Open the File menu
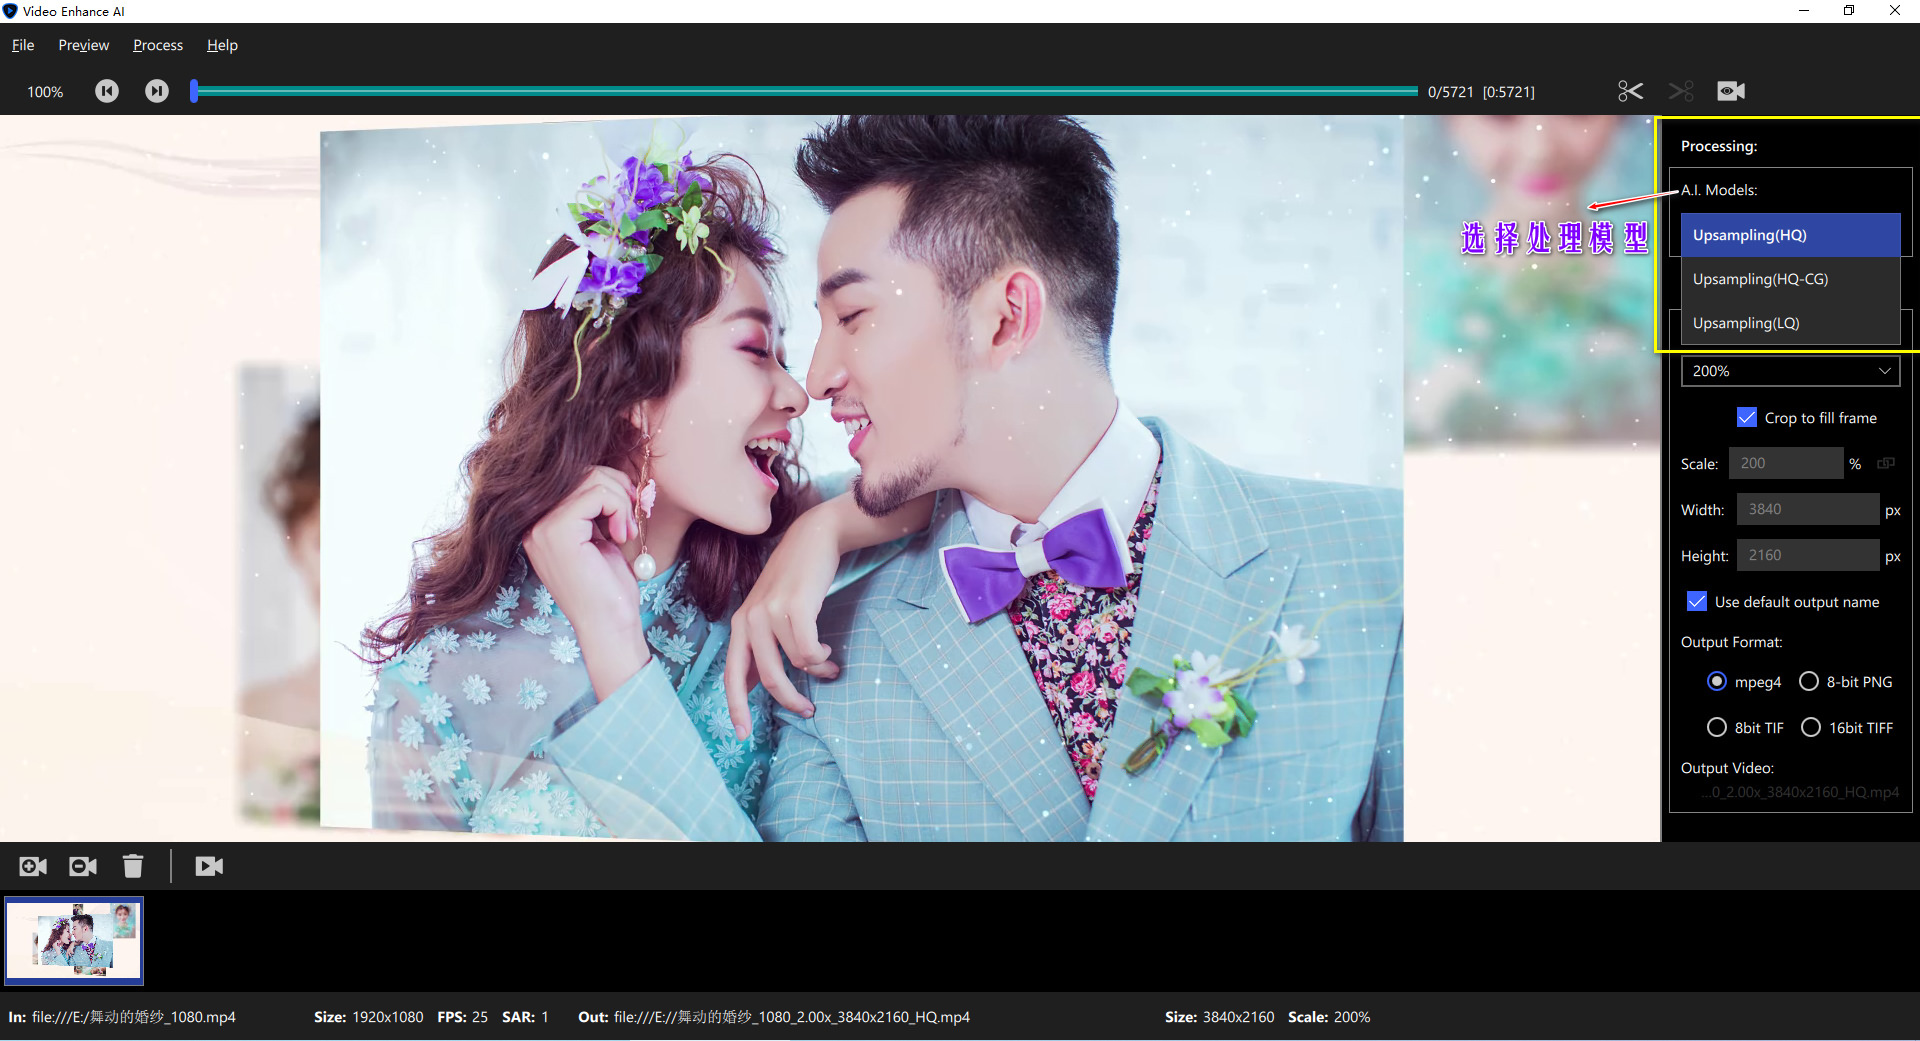 (x=23, y=45)
